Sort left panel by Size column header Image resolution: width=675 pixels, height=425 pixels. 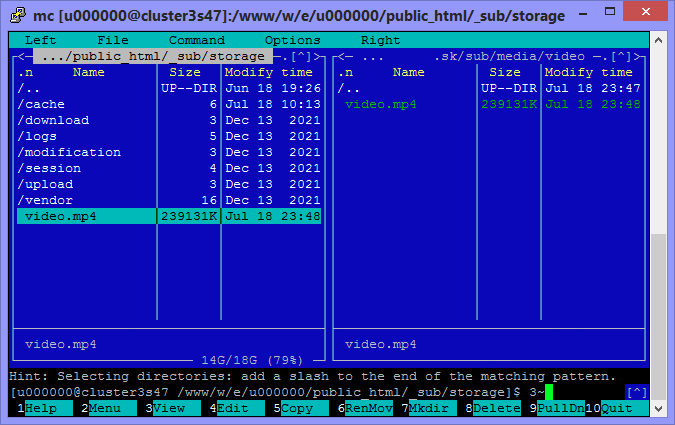click(x=185, y=72)
